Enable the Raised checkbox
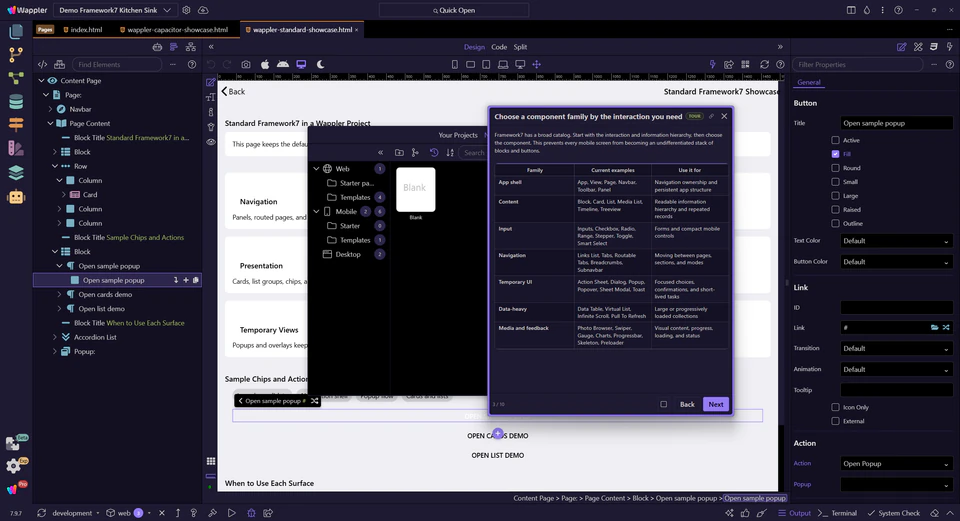Image resolution: width=960 pixels, height=521 pixels. click(835, 209)
